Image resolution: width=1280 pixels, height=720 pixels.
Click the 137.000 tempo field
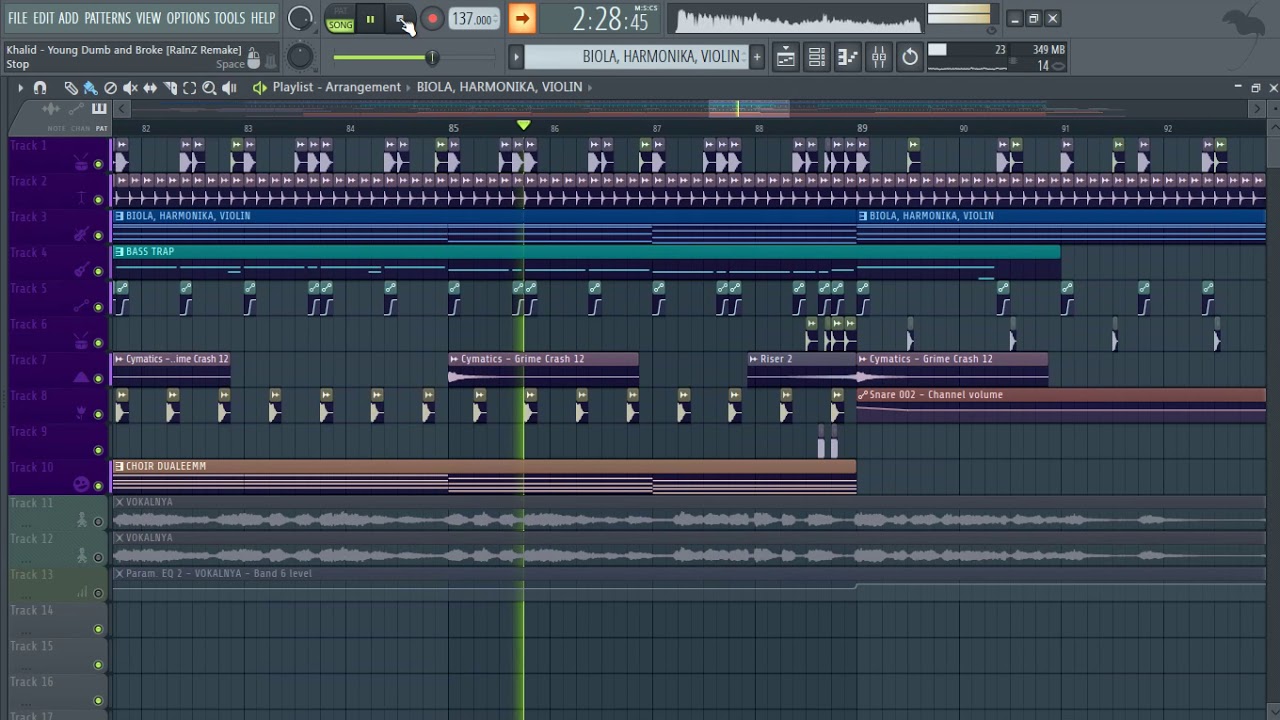pyautogui.click(x=473, y=19)
